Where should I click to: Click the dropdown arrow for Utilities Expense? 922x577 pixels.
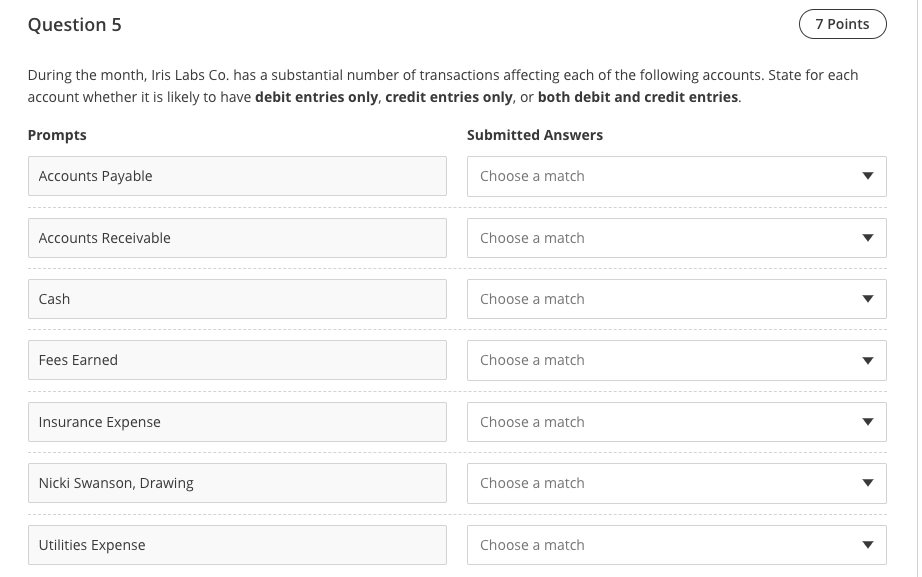[x=867, y=545]
